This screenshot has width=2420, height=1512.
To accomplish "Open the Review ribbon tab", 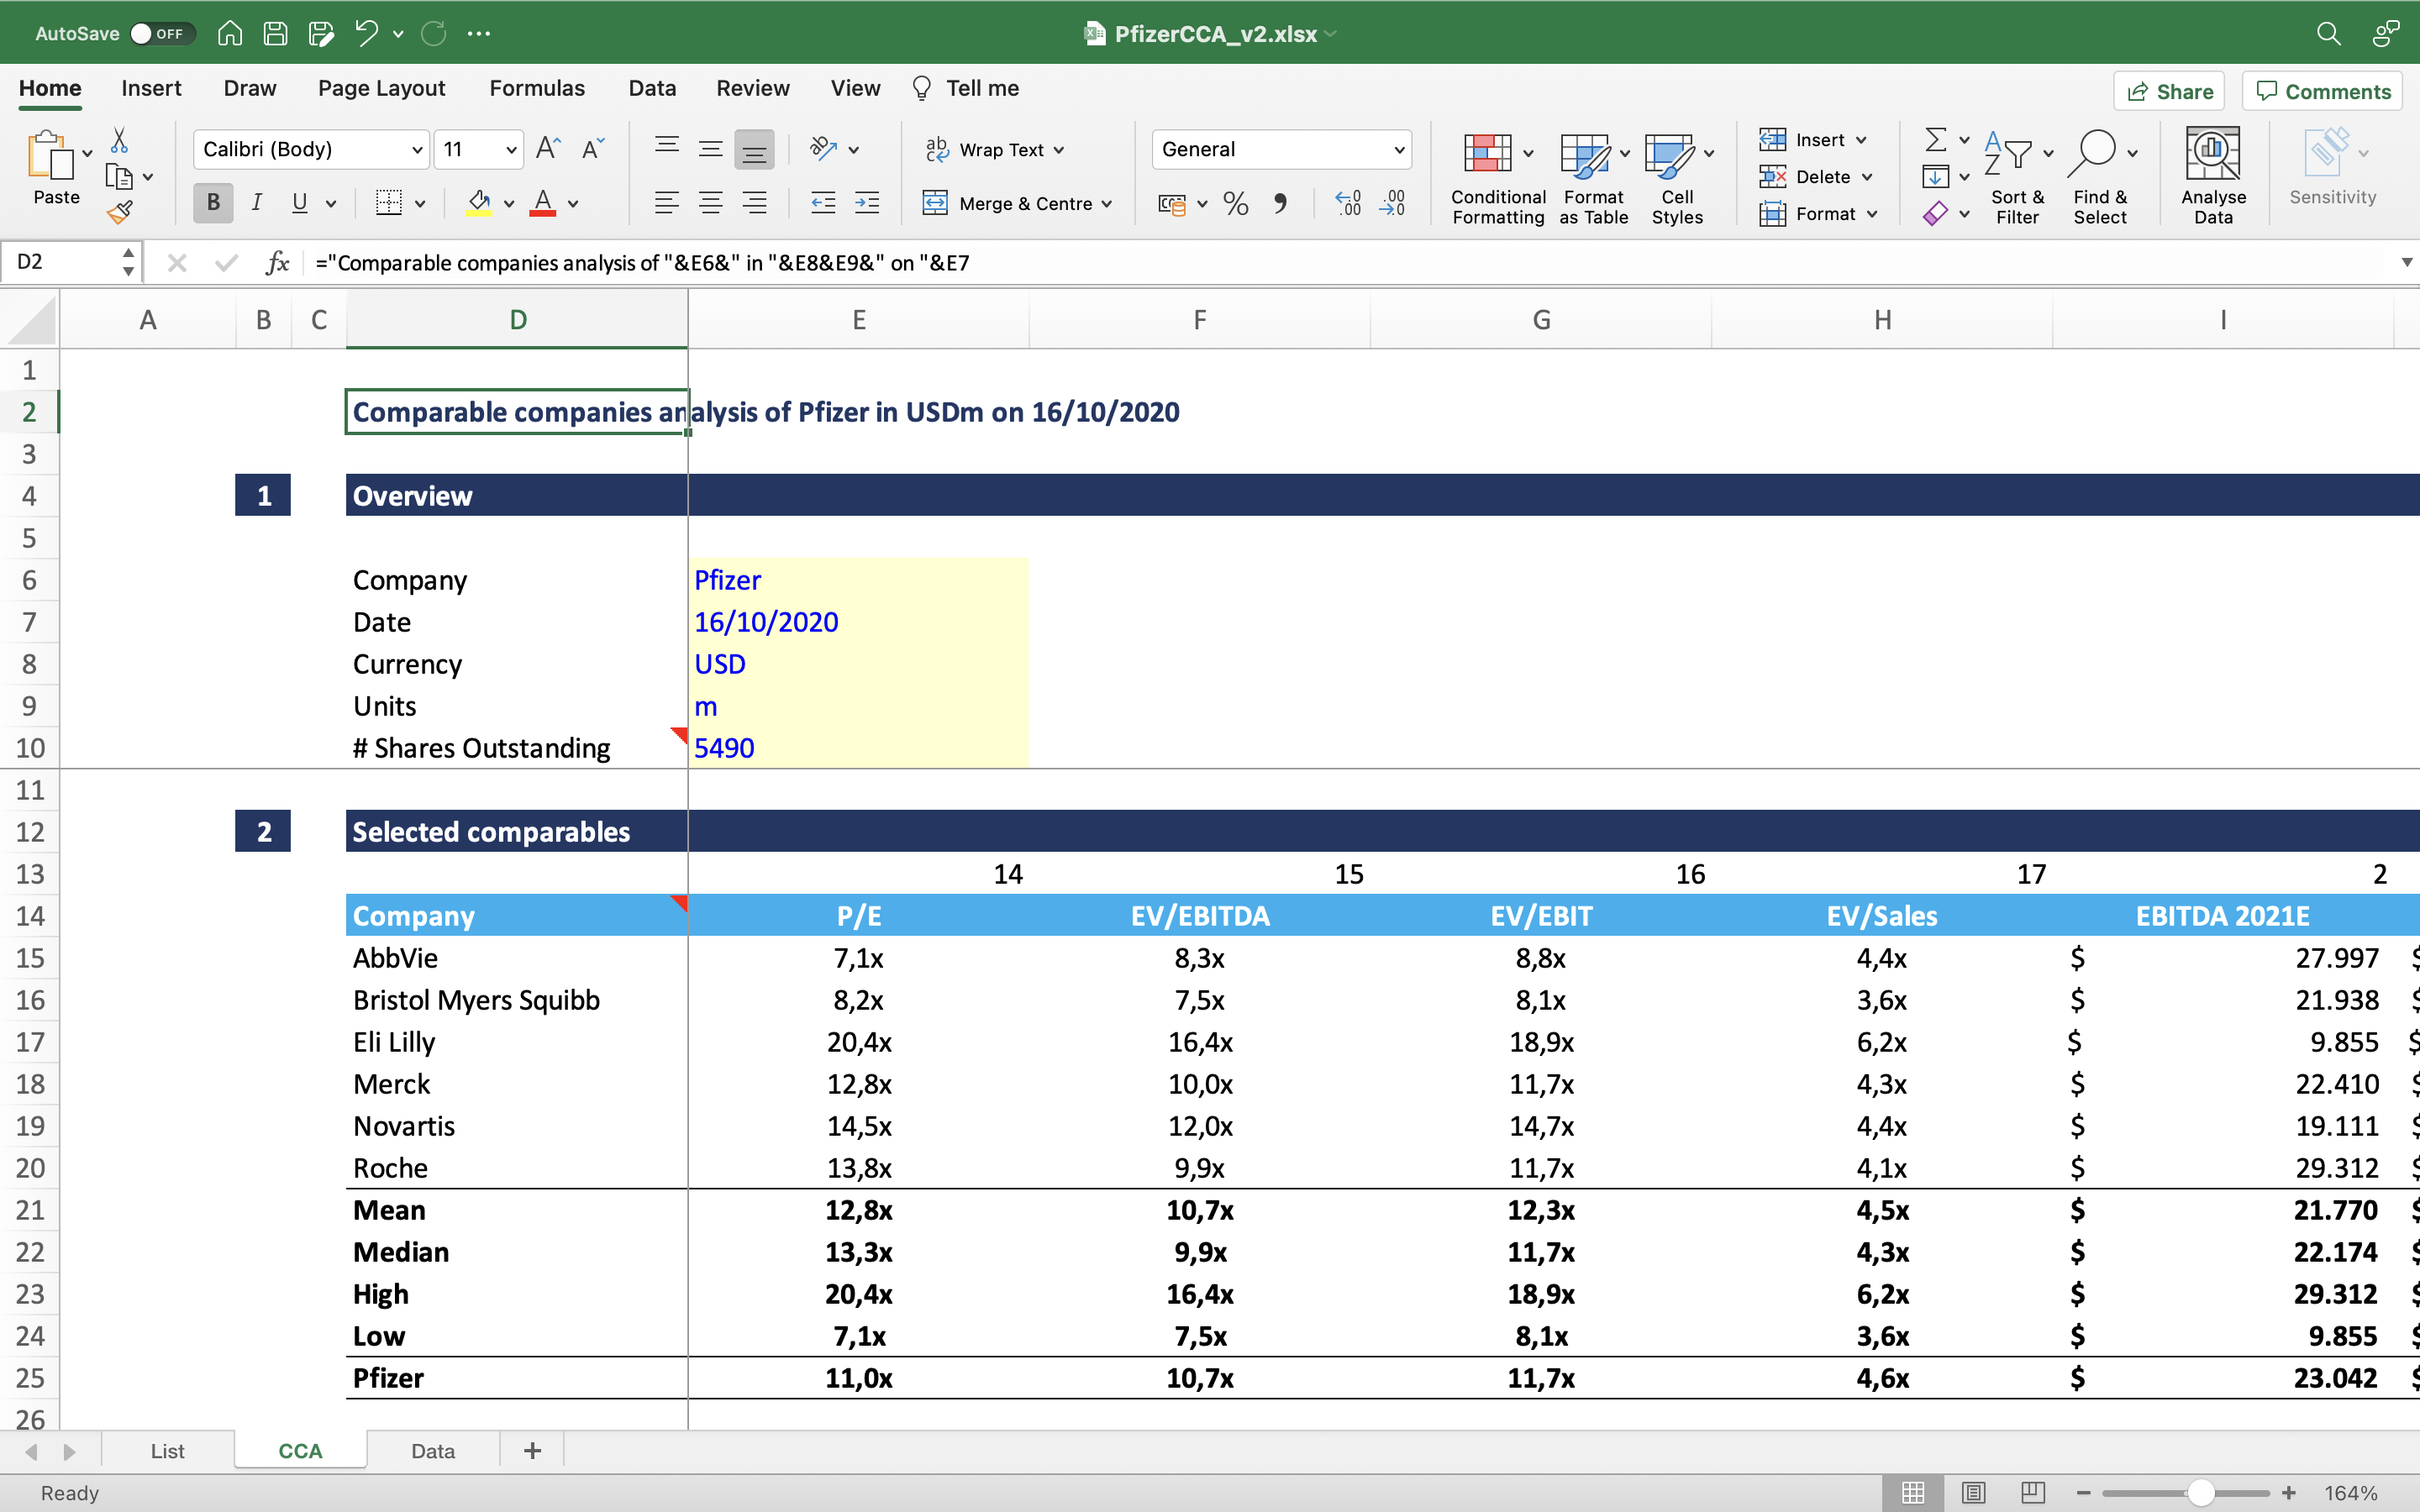I will 752,88.
